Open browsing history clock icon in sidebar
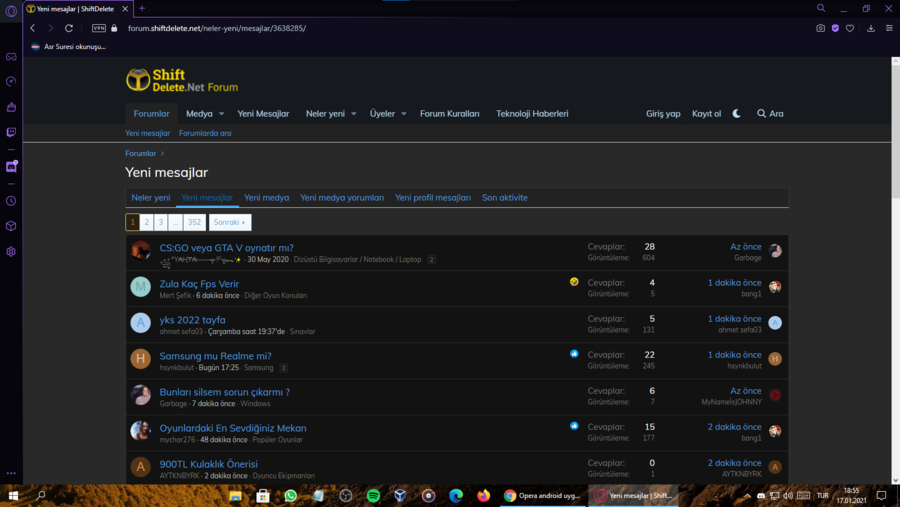This screenshot has height=507, width=900. pos(11,201)
